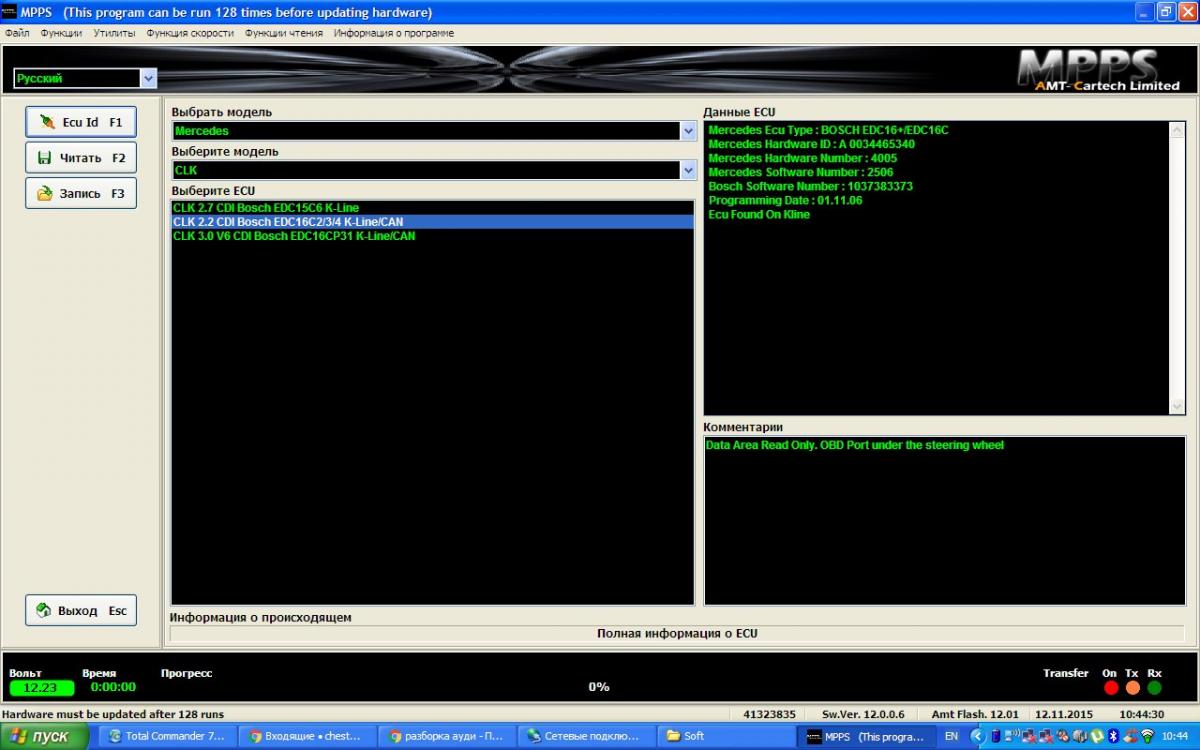The height and width of the screenshot is (750, 1200).
Task: Click the battery tray icon
Action: [x=996, y=736]
